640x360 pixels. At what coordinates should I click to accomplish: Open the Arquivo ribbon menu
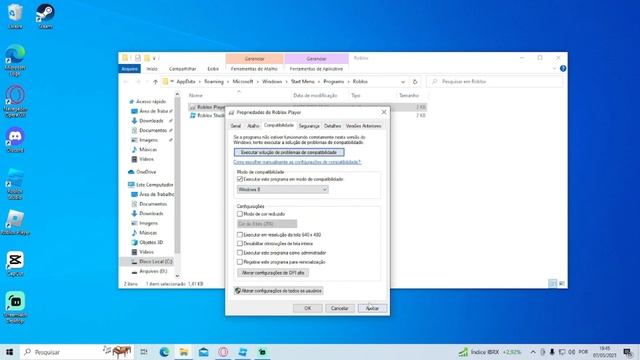click(129, 69)
